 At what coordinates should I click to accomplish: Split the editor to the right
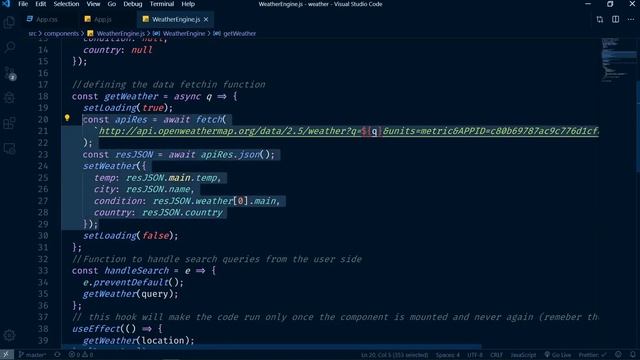(x=616, y=19)
